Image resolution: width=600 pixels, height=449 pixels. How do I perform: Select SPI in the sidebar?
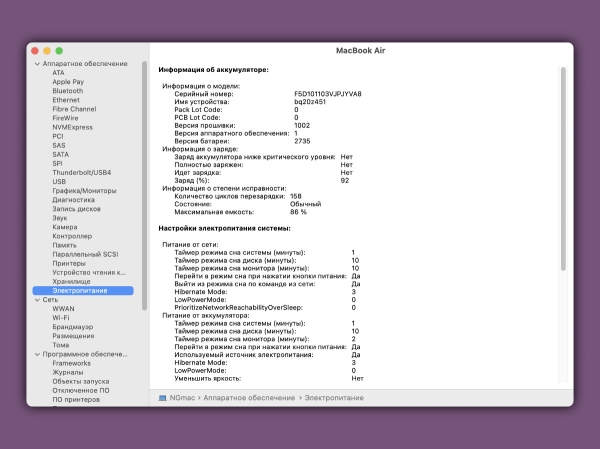tap(57, 163)
